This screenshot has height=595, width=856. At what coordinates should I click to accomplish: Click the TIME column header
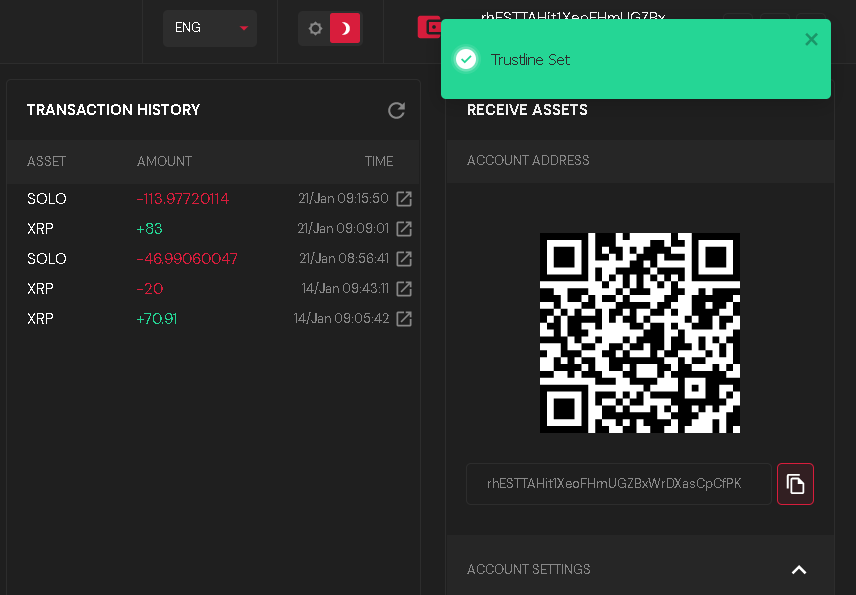point(379,162)
